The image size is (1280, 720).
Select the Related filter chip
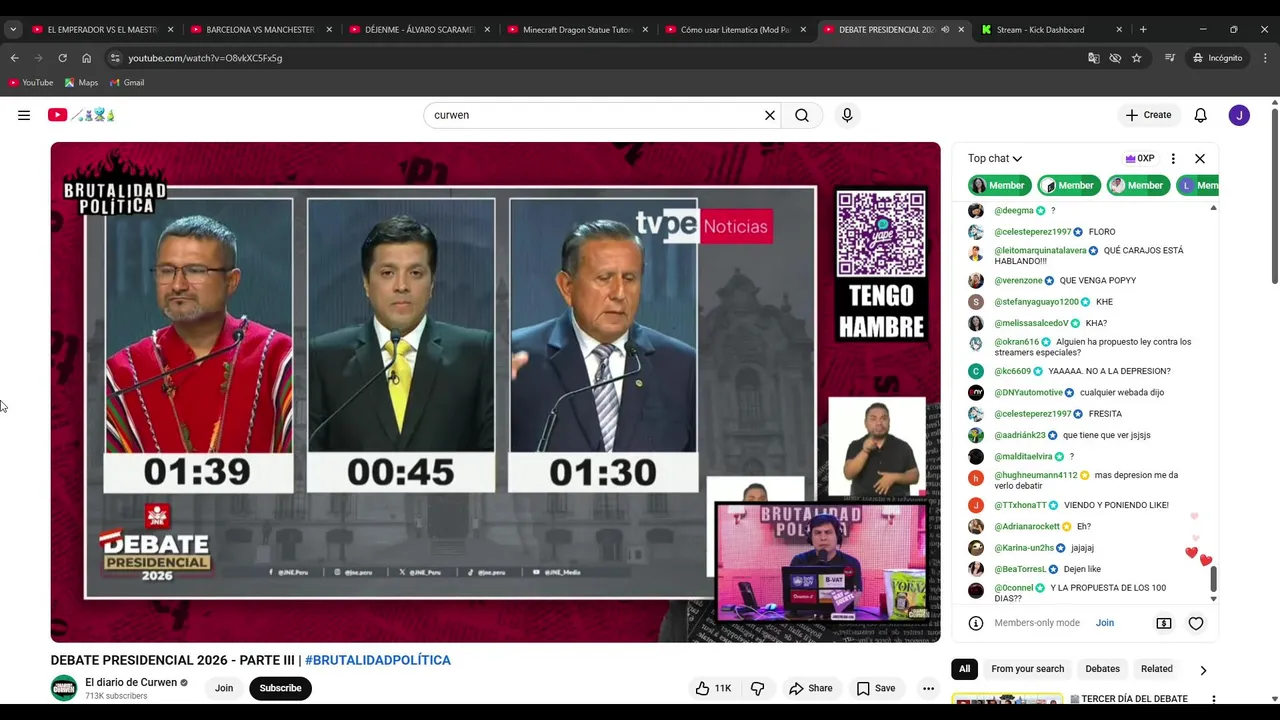tap(1157, 669)
